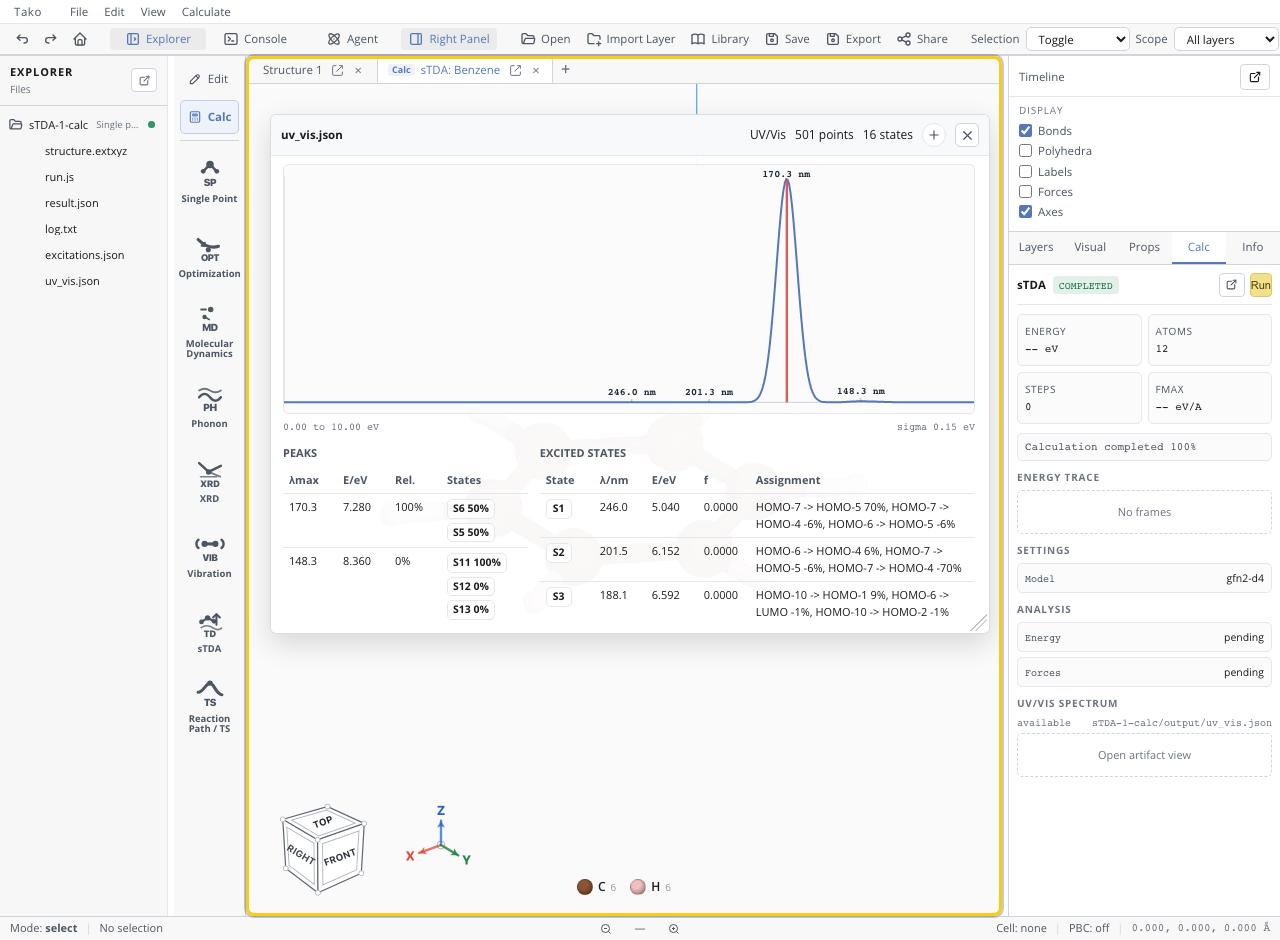Select log.txt file
Image resolution: width=1280 pixels, height=940 pixels.
pos(61,229)
